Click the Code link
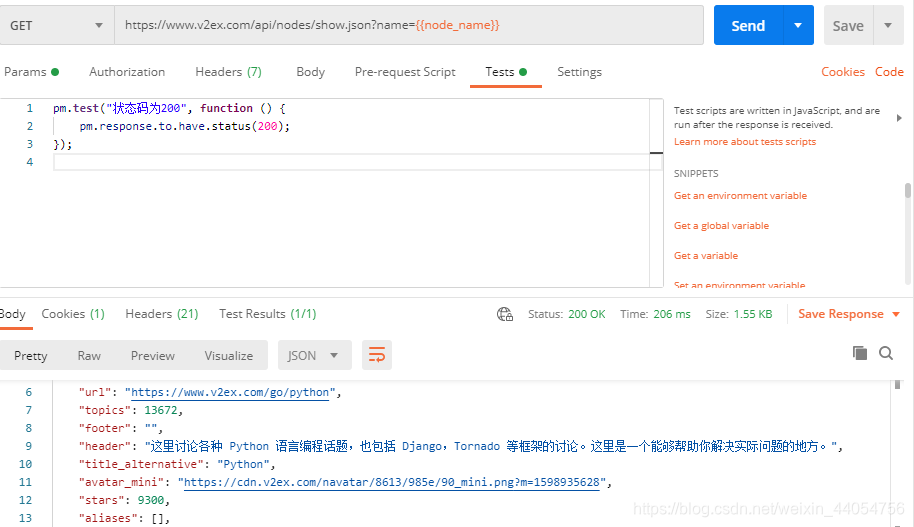This screenshot has width=914, height=527. (x=889, y=72)
